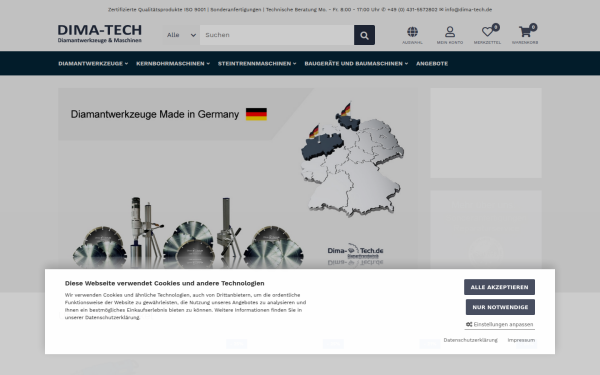Click the magnifier search button
This screenshot has width=600, height=375.
pyautogui.click(x=364, y=35)
